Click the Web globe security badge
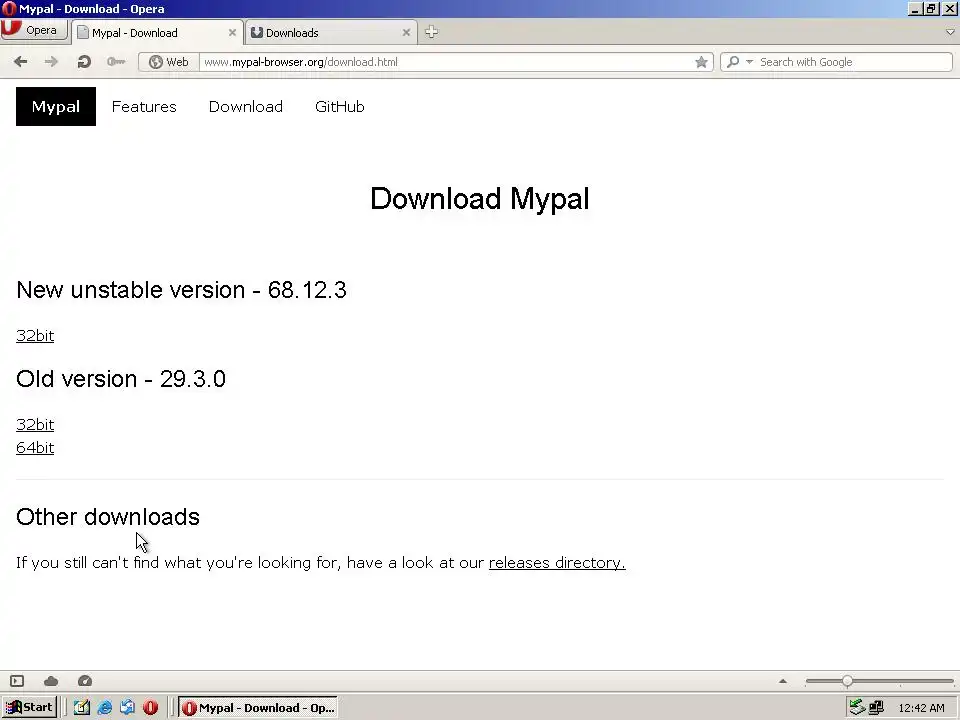This screenshot has width=960, height=720. tap(169, 62)
